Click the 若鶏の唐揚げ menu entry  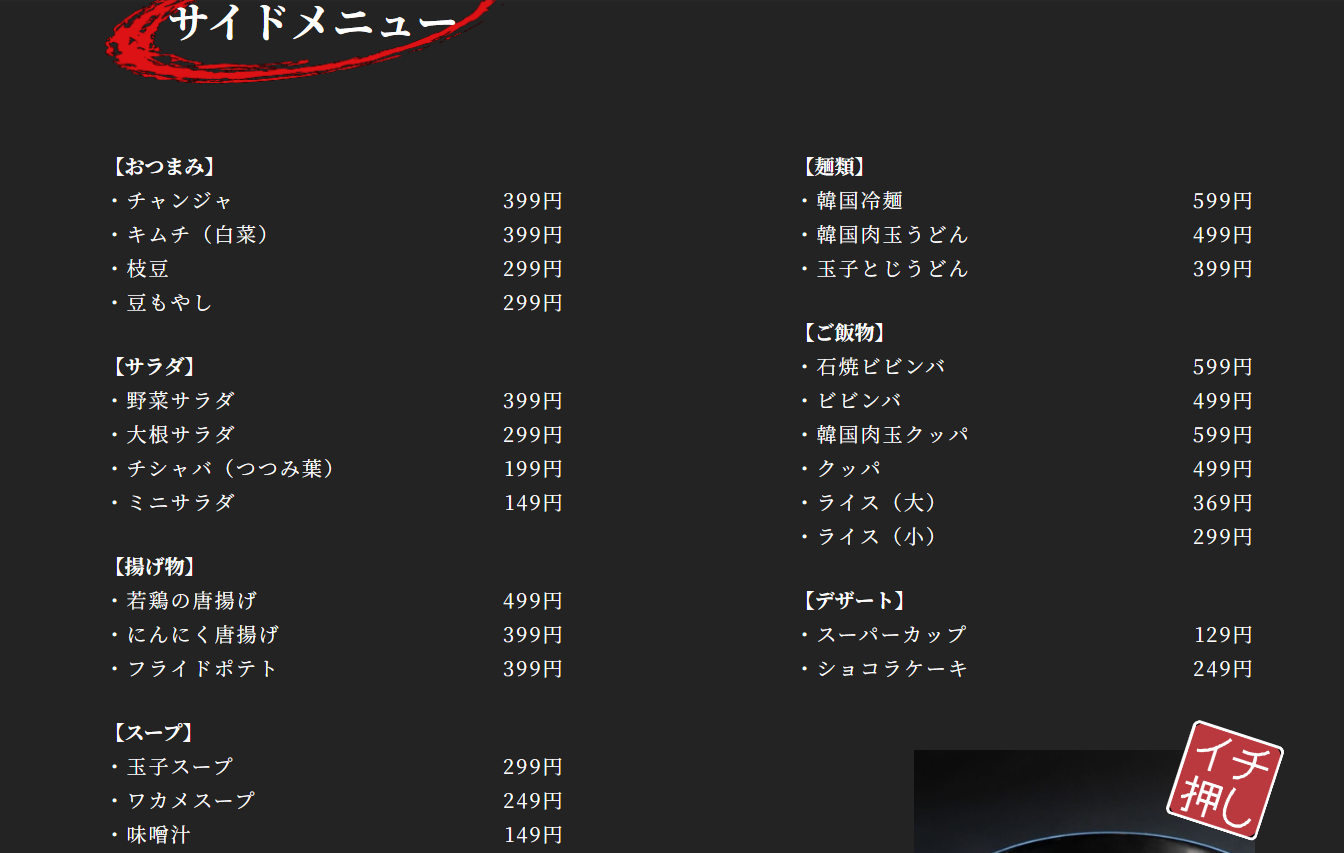pyautogui.click(x=192, y=601)
